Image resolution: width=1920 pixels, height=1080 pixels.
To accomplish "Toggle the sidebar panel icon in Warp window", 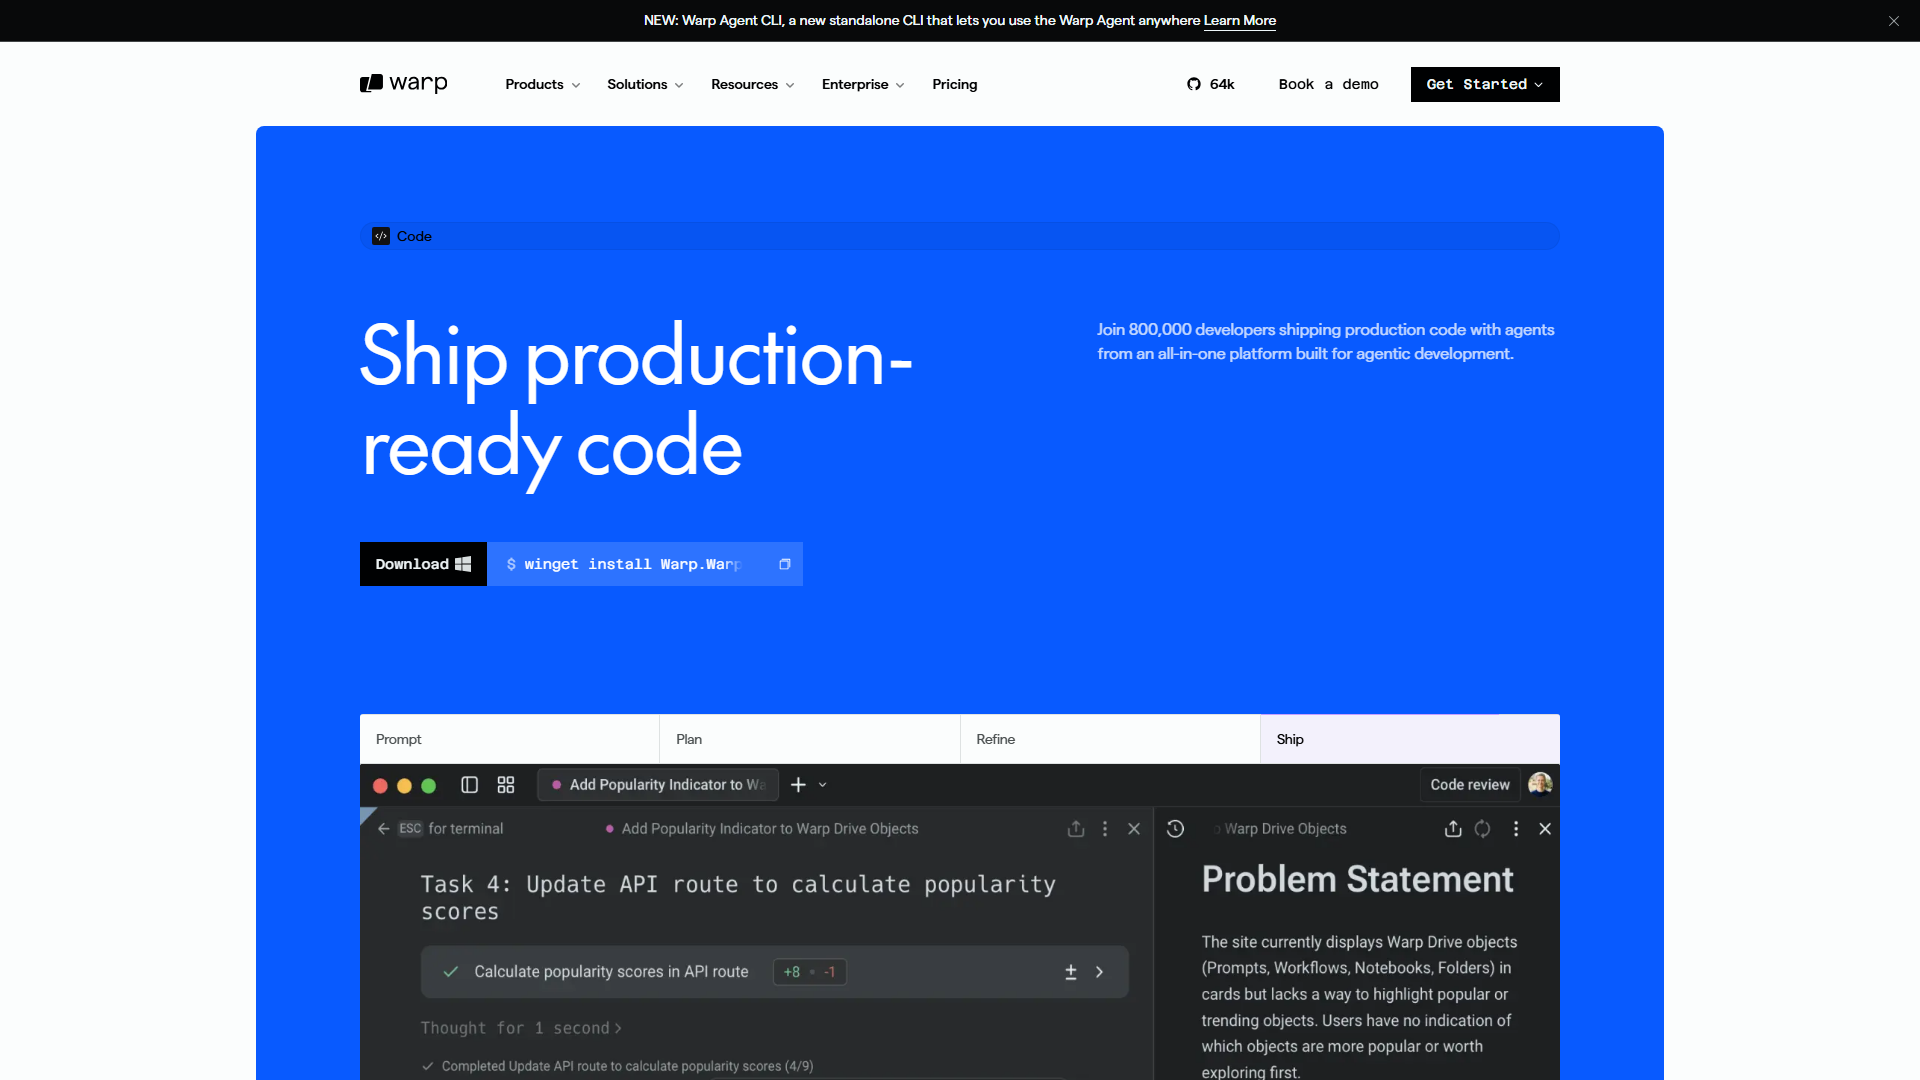I will coord(469,785).
